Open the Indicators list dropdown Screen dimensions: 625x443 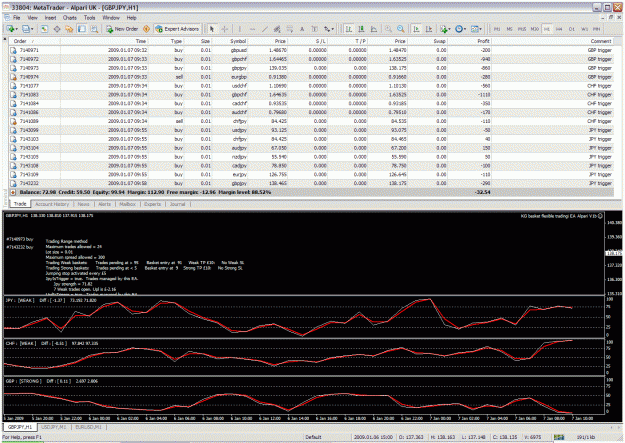tap(445, 29)
